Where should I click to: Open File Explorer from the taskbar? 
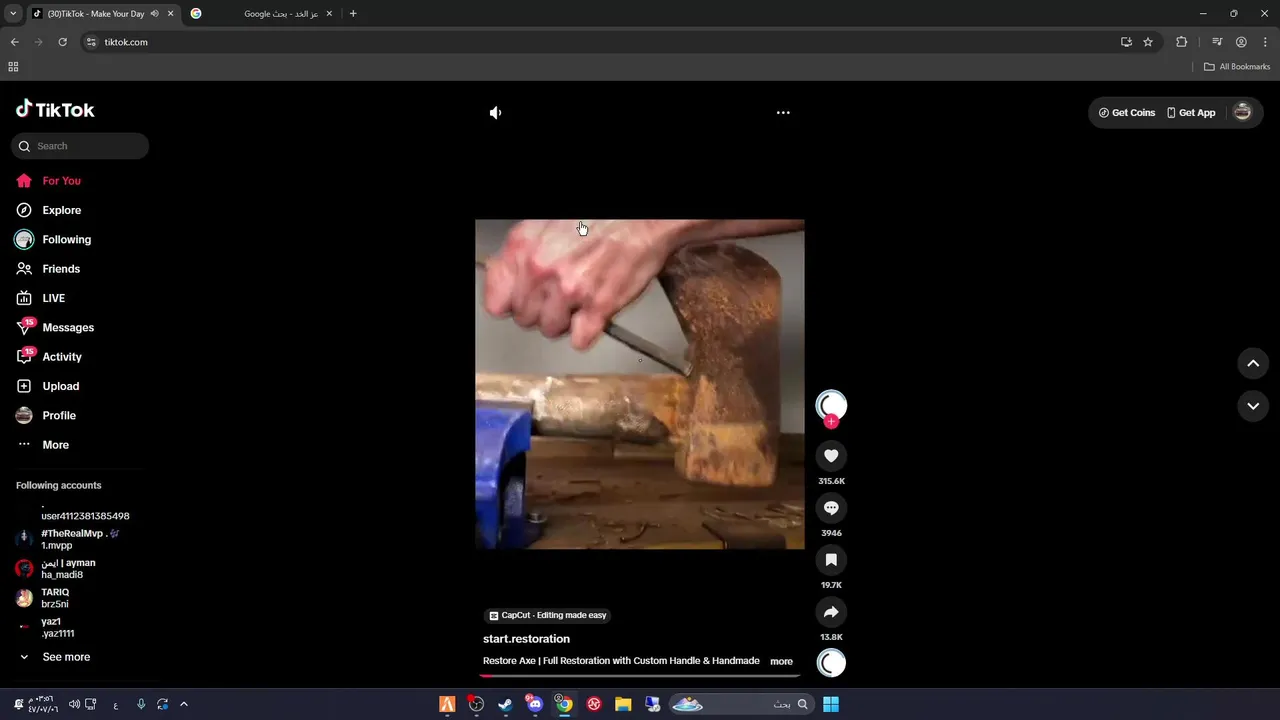click(x=623, y=704)
